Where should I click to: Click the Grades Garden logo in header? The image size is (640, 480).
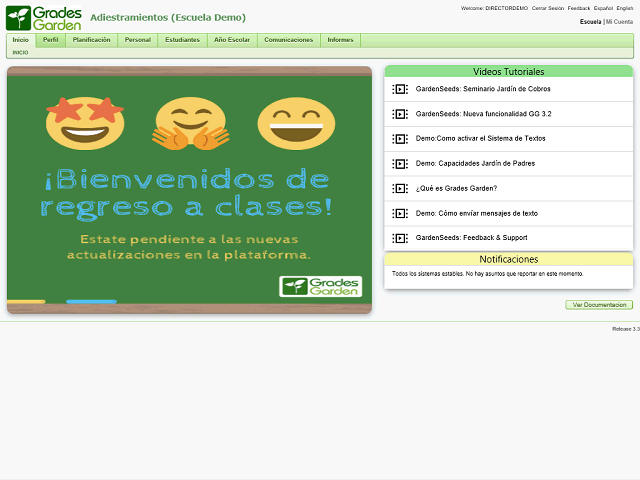(x=44, y=18)
